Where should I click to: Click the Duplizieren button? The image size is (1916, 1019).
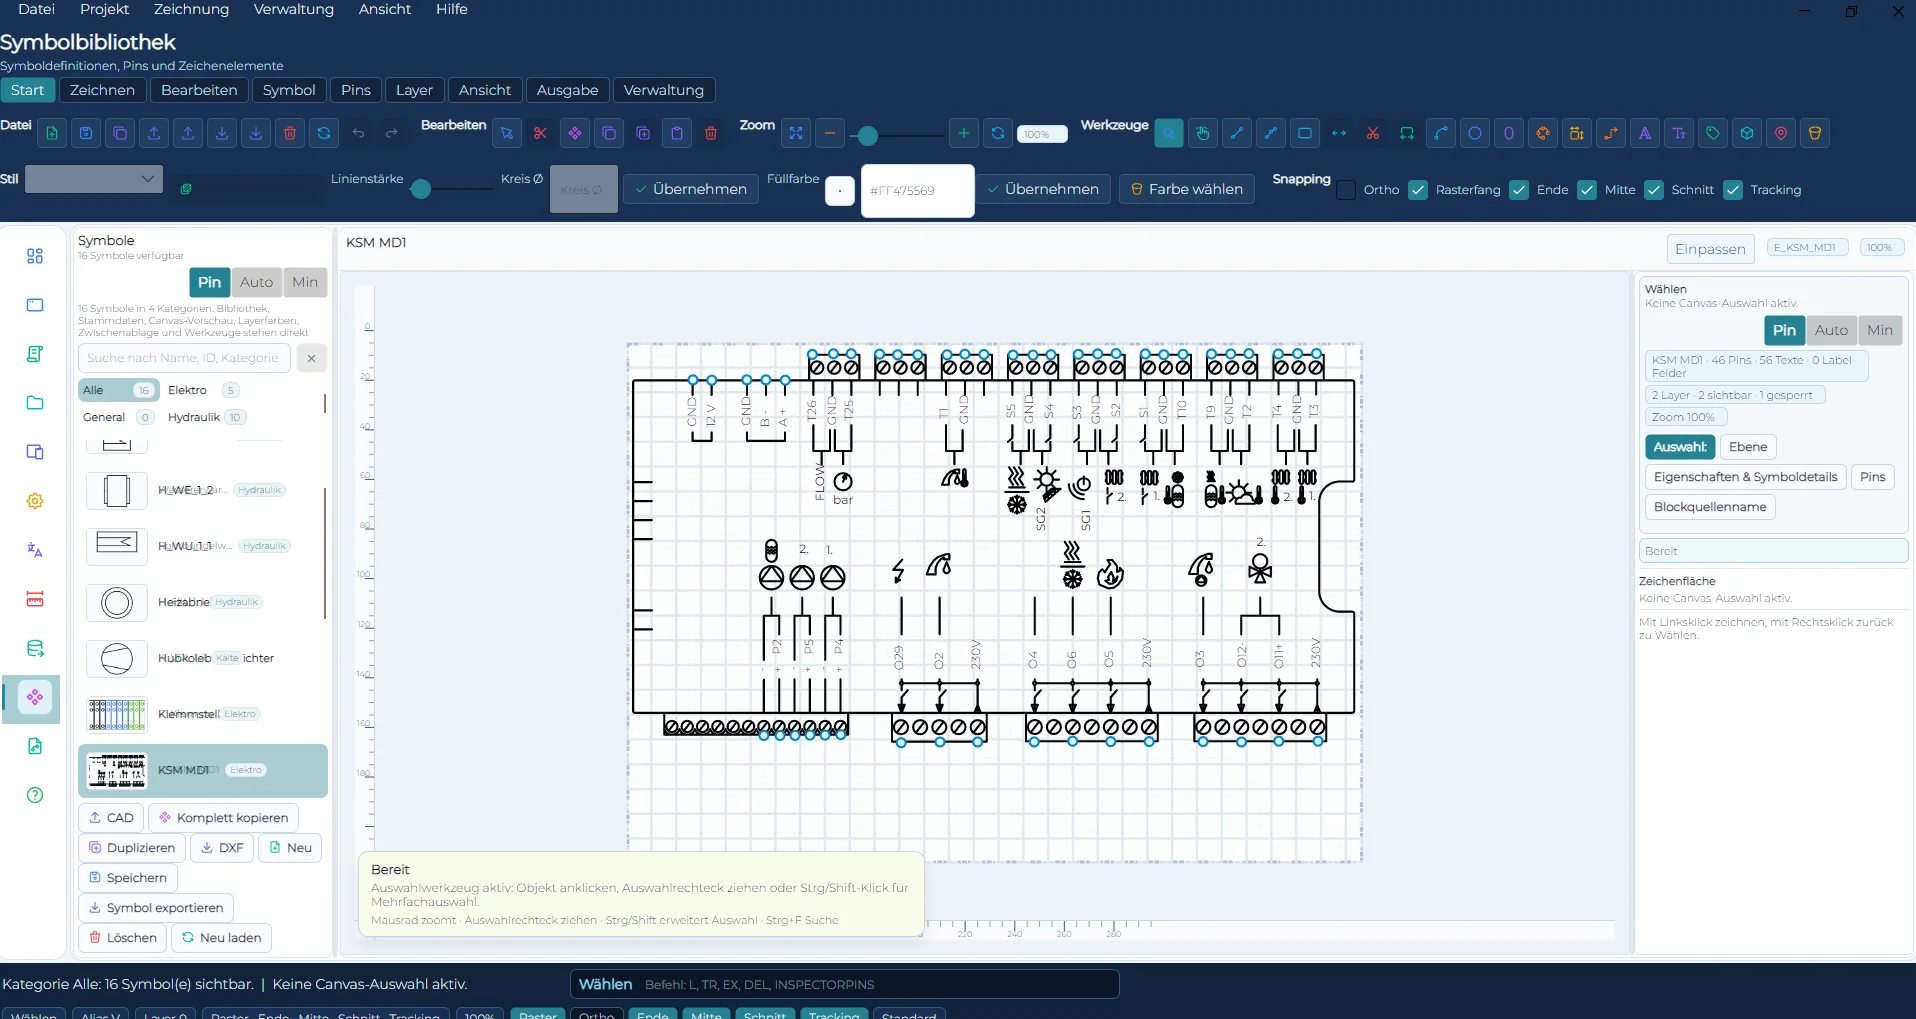(x=132, y=848)
